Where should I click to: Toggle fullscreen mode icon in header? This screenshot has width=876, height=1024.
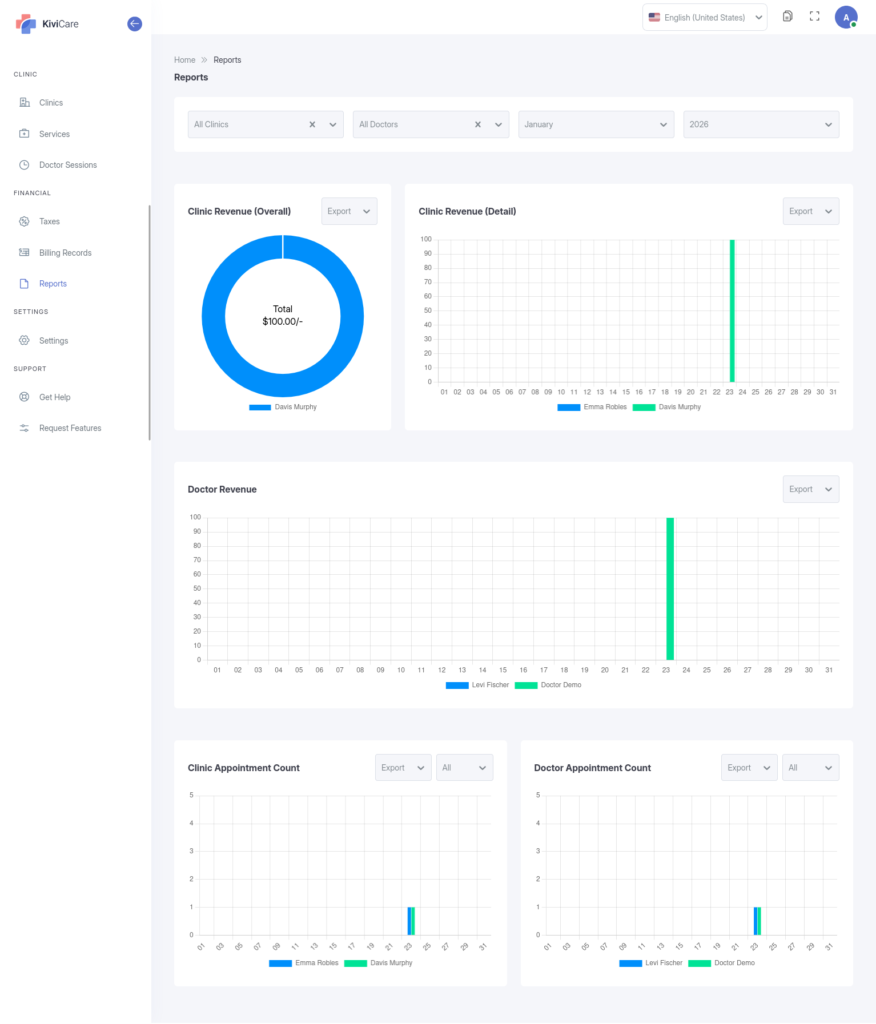pos(814,17)
